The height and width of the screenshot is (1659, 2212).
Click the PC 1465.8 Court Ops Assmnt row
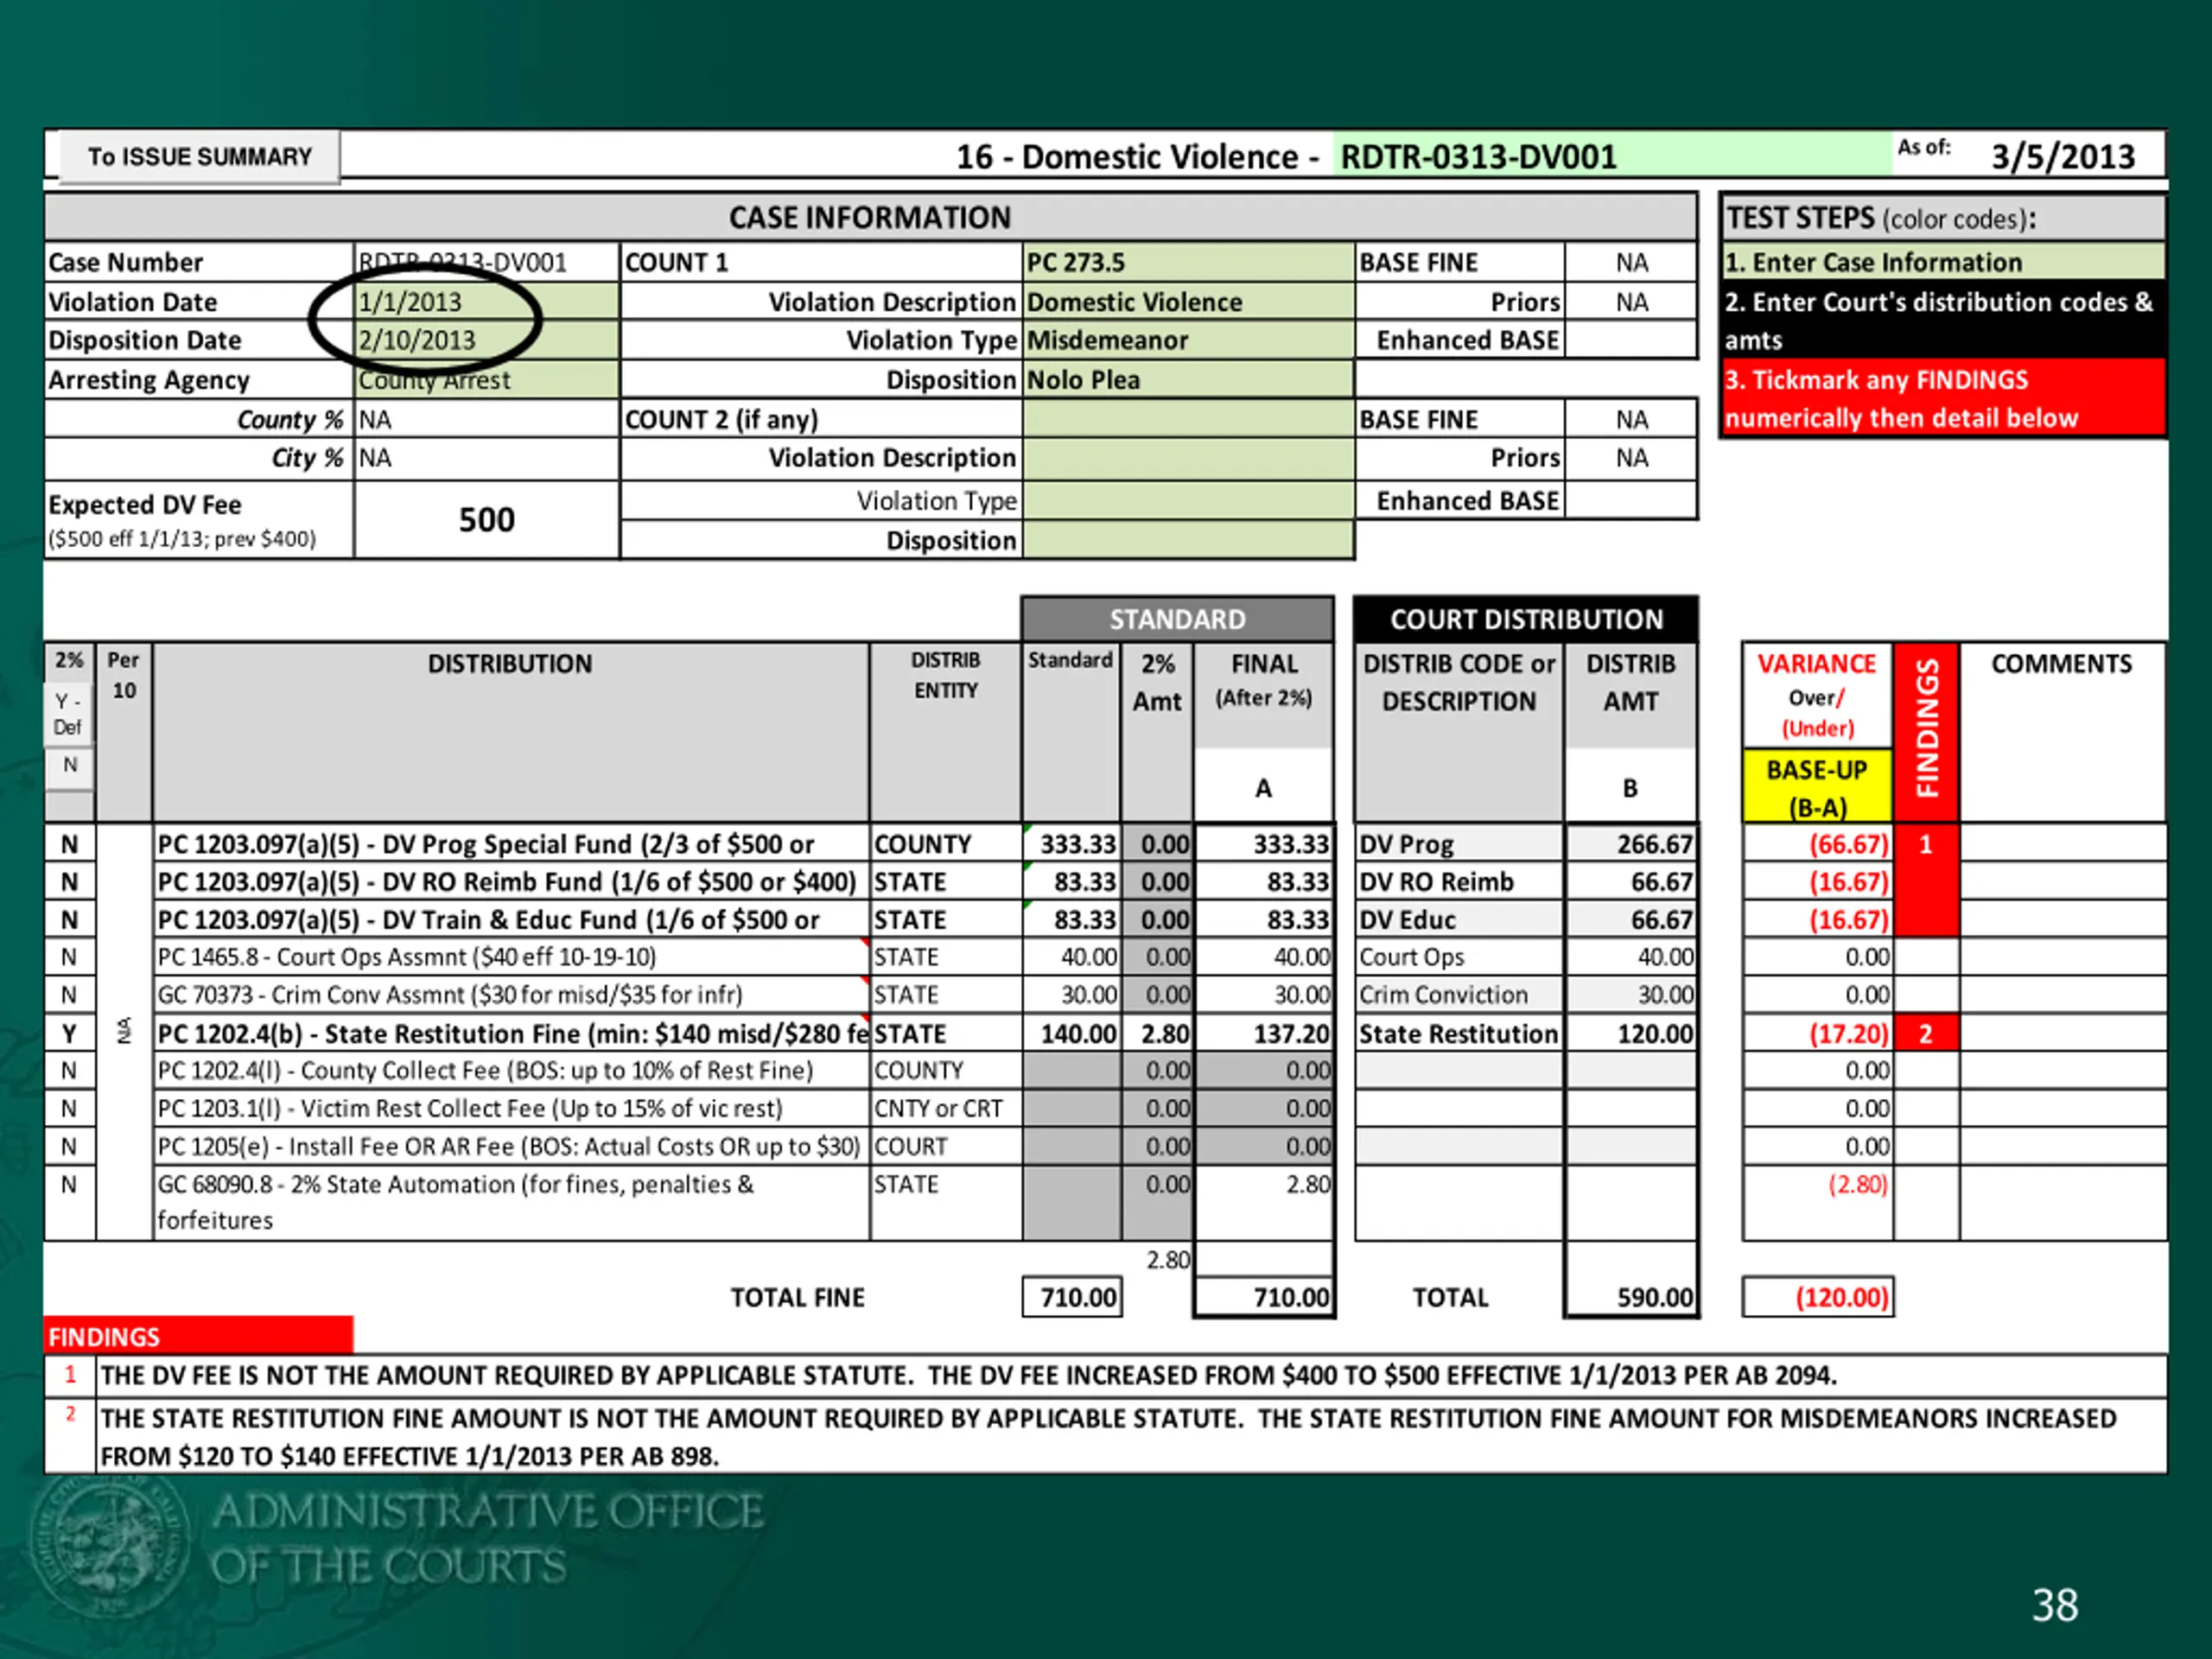click(511, 957)
